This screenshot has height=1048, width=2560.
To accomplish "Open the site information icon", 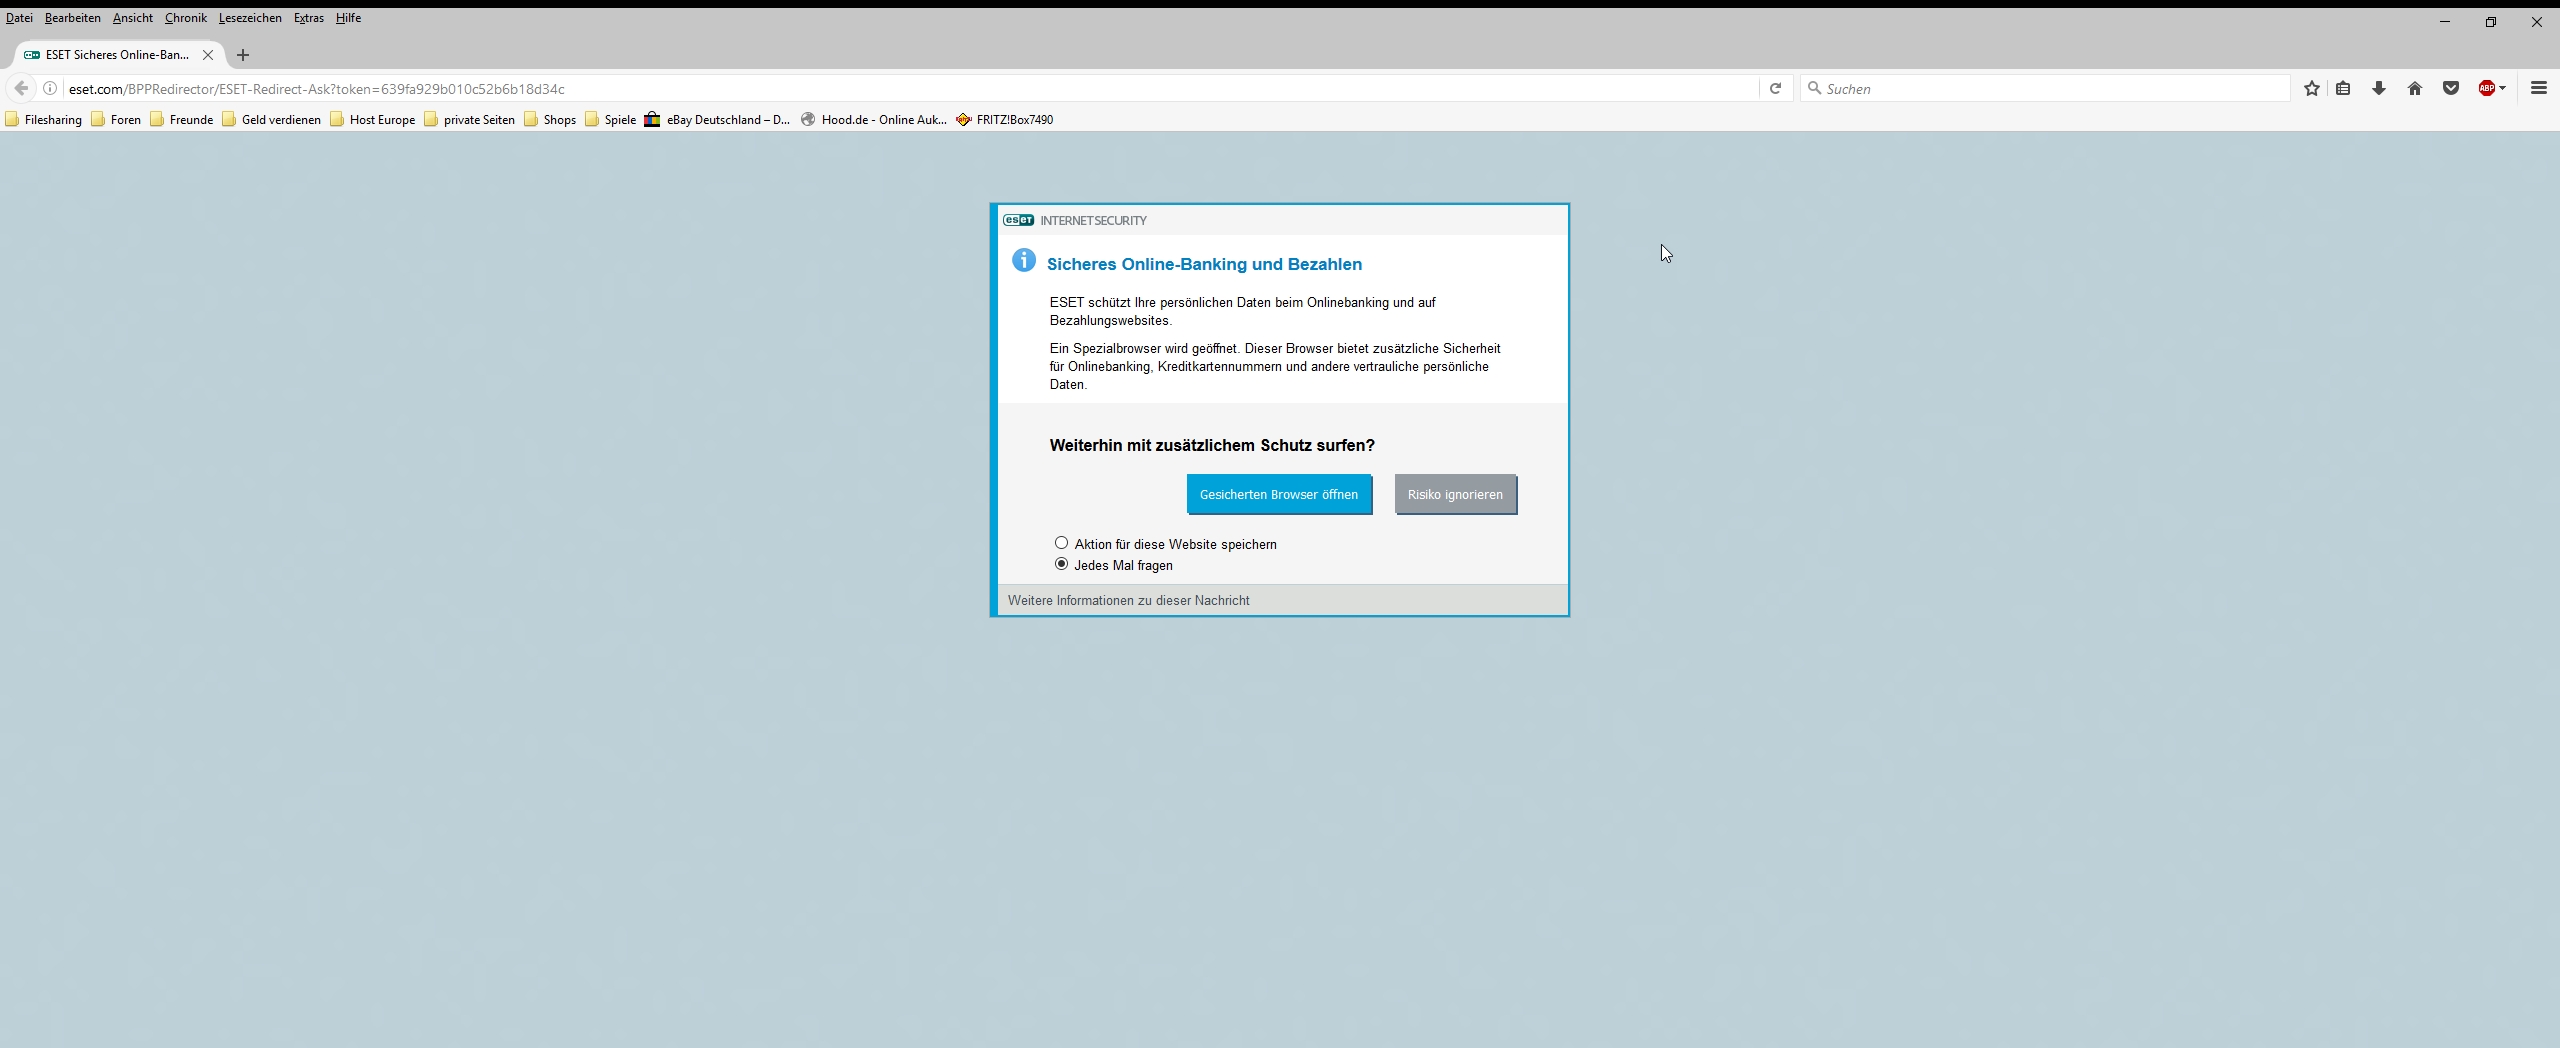I will [x=49, y=88].
